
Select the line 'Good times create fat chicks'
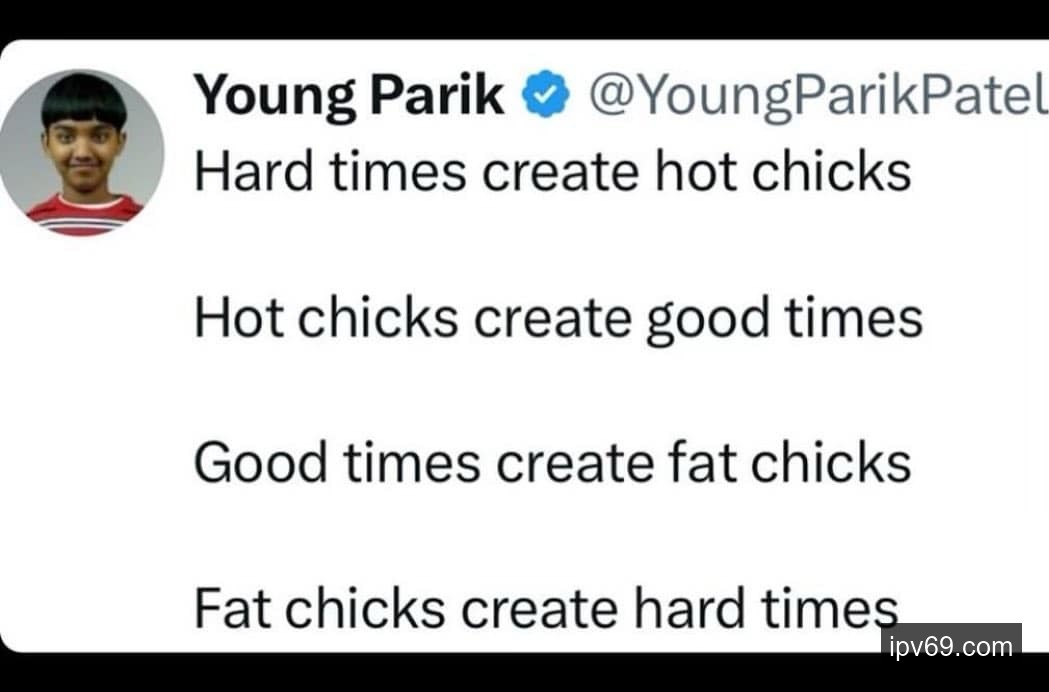552,463
